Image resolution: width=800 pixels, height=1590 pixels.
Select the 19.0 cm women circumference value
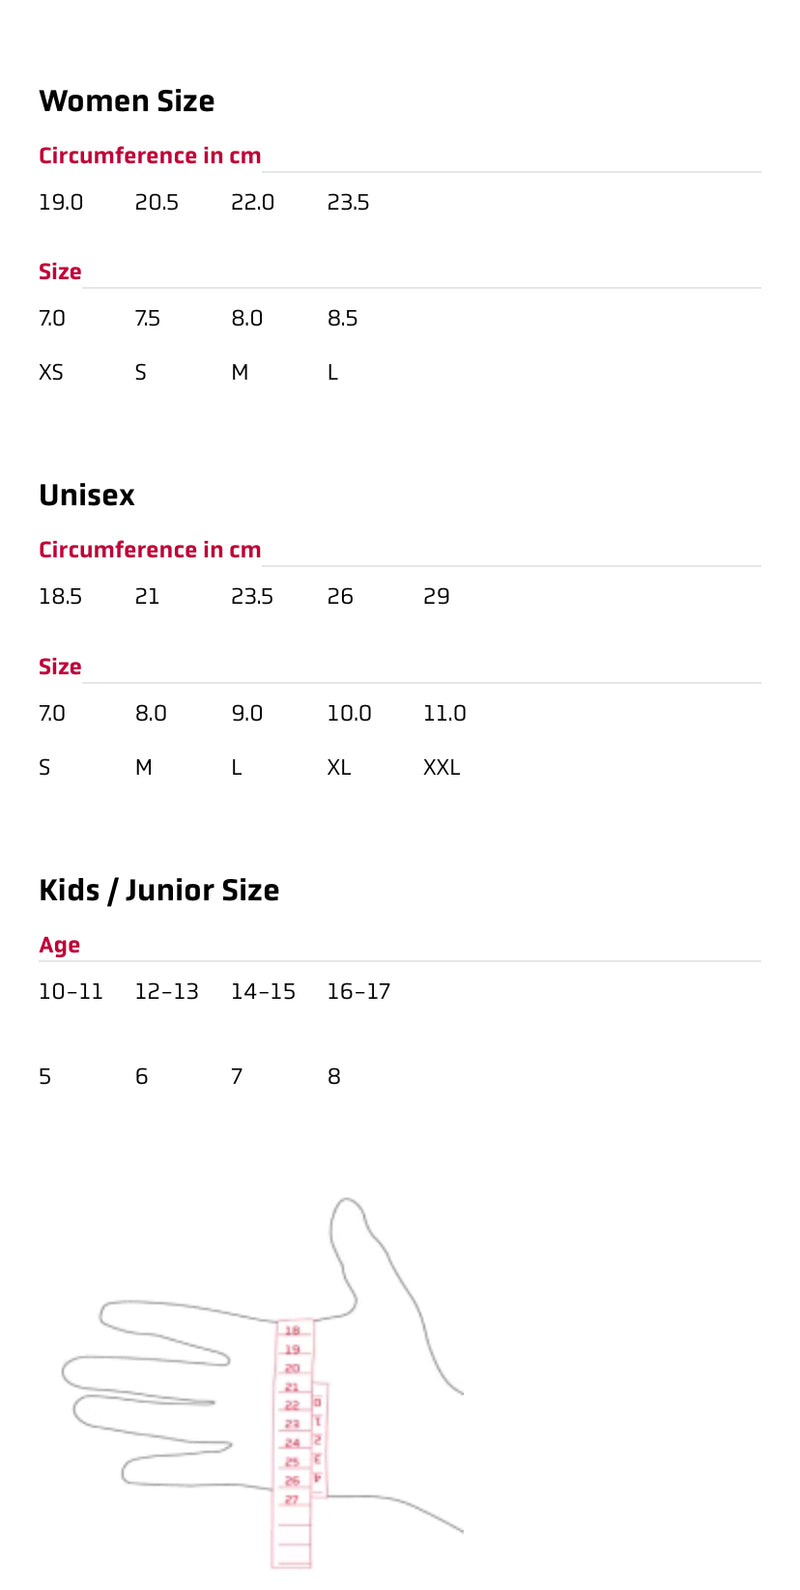click(x=61, y=202)
